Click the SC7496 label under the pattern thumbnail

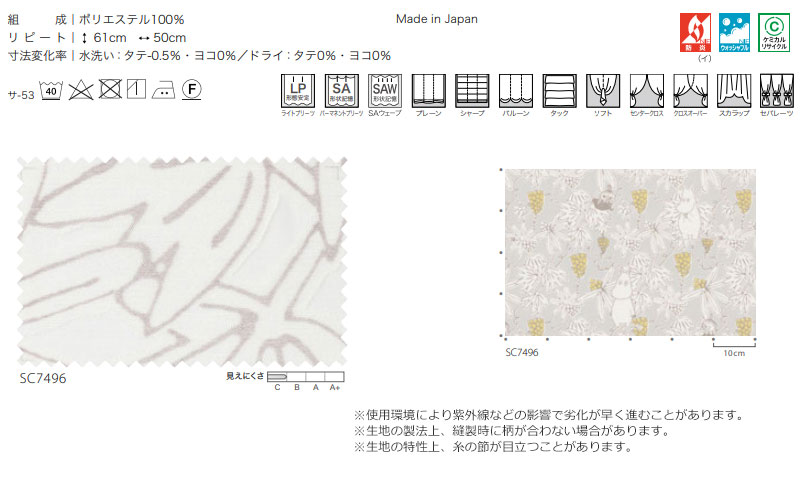click(x=521, y=353)
